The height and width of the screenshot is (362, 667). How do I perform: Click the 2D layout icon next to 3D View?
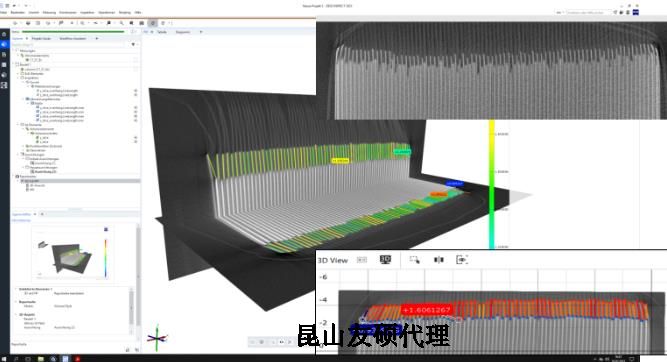click(x=362, y=259)
